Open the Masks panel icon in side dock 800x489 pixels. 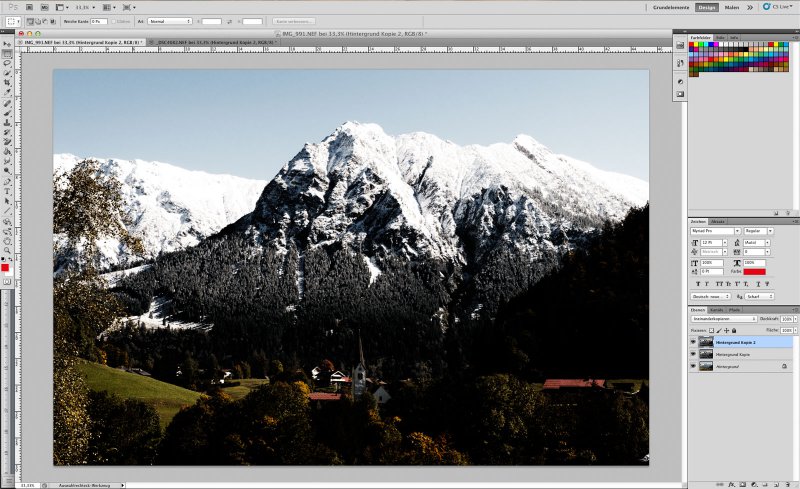point(680,94)
